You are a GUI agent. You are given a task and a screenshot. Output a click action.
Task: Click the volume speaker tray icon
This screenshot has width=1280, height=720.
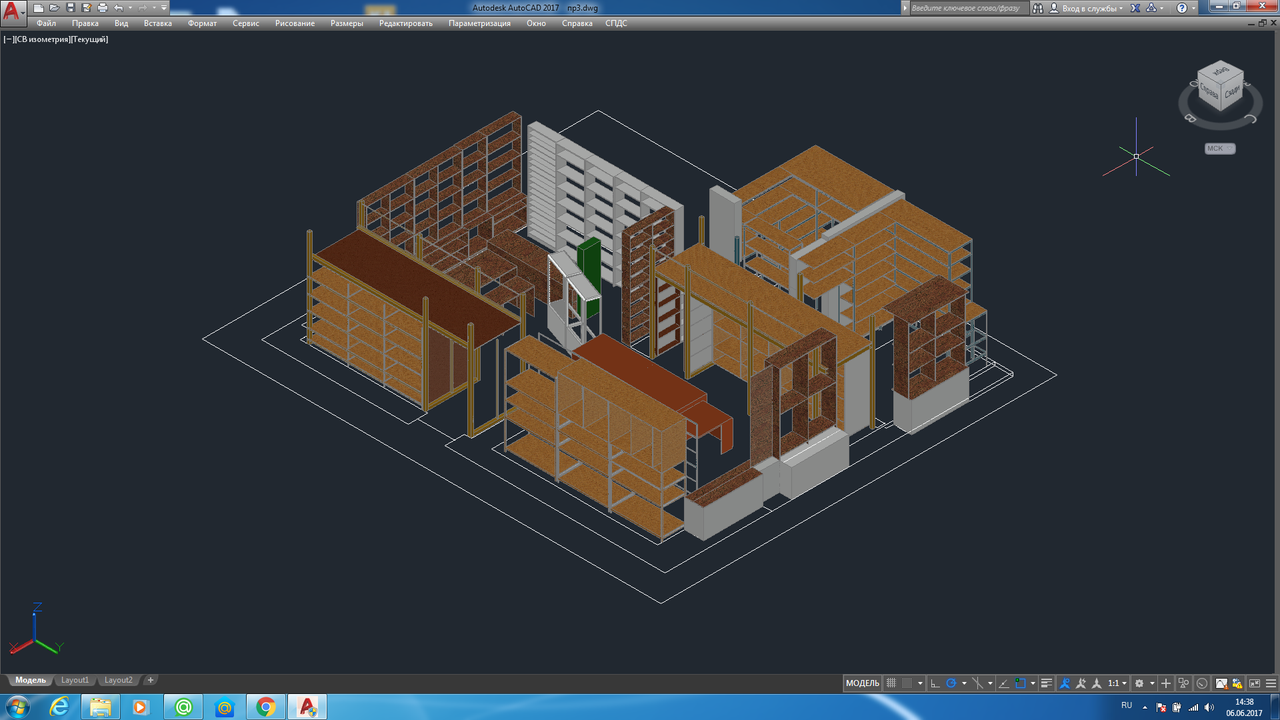coord(1210,706)
